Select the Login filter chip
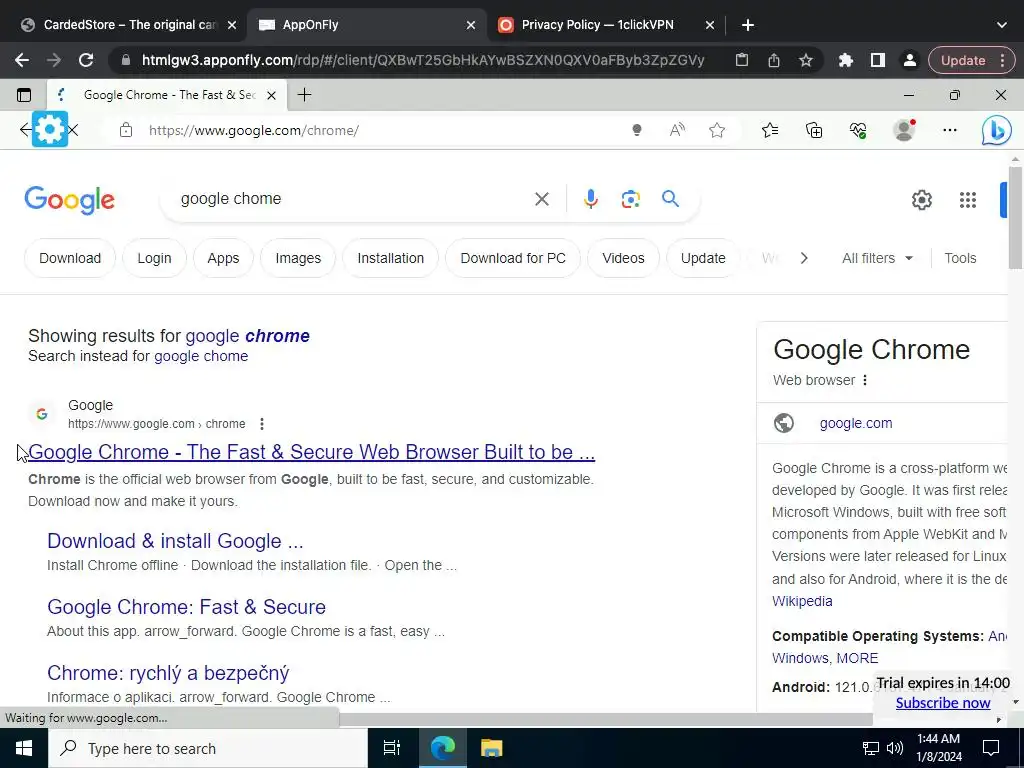 click(x=154, y=258)
